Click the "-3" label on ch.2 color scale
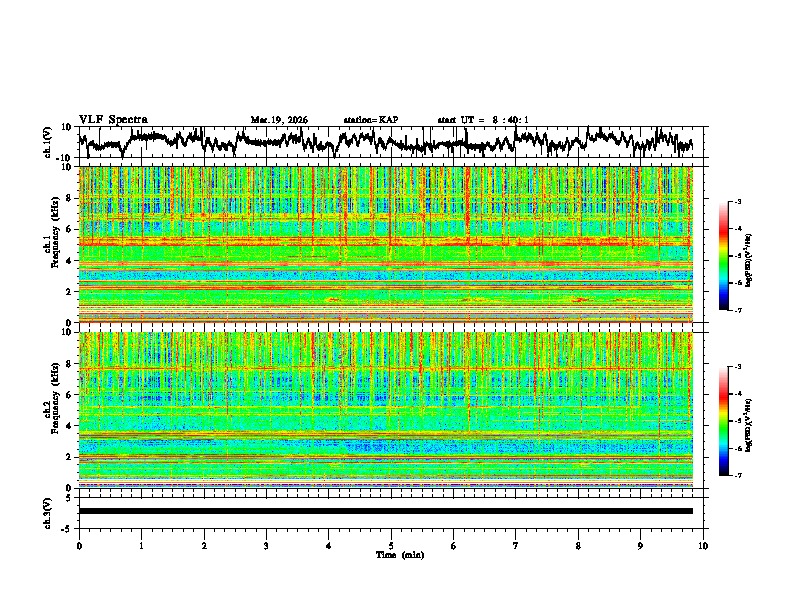 (738, 367)
